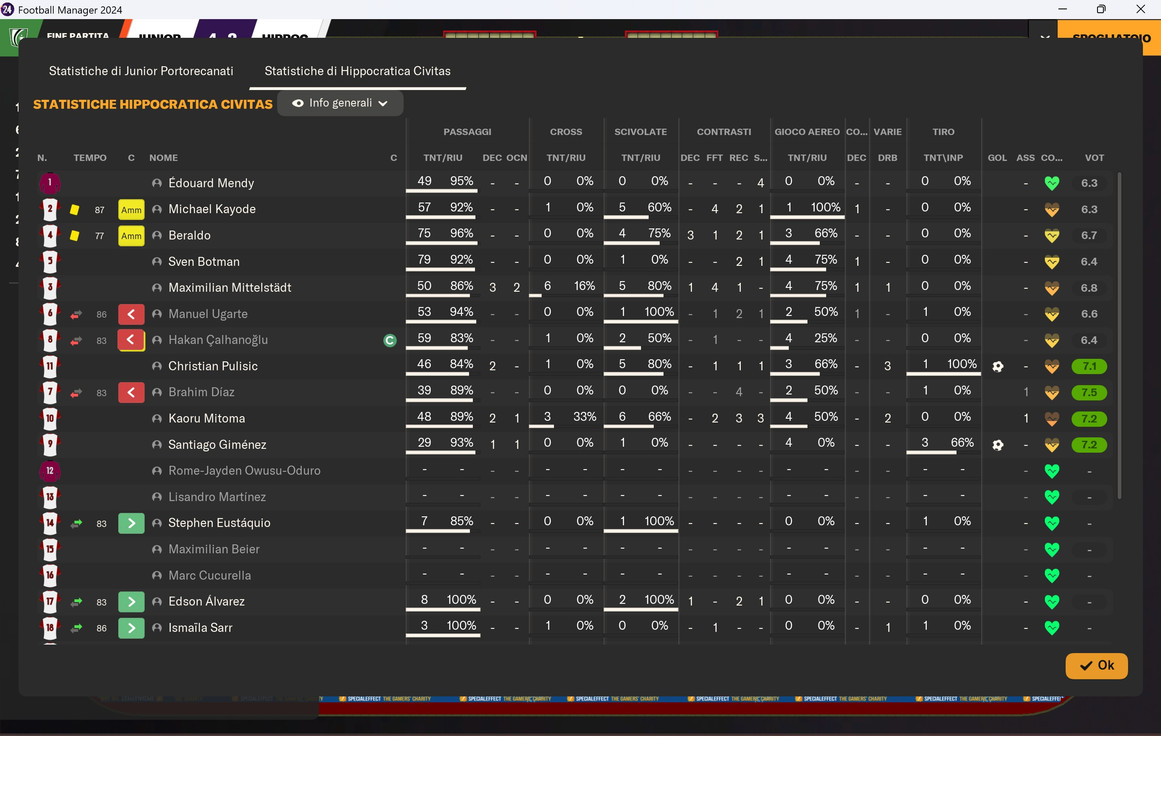Click Stephen Eustáquio's green substituted-on arrow
Image resolution: width=1161 pixels, height=800 pixels.
[131, 523]
